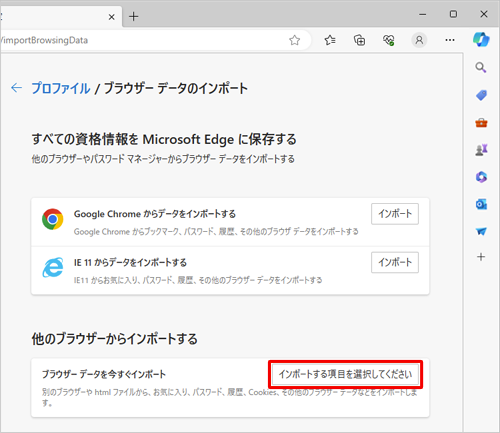Image resolution: width=500 pixels, height=433 pixels.
Task: Select 'ブラウザー データを今すぐインポート' text
Action: click(x=104, y=374)
